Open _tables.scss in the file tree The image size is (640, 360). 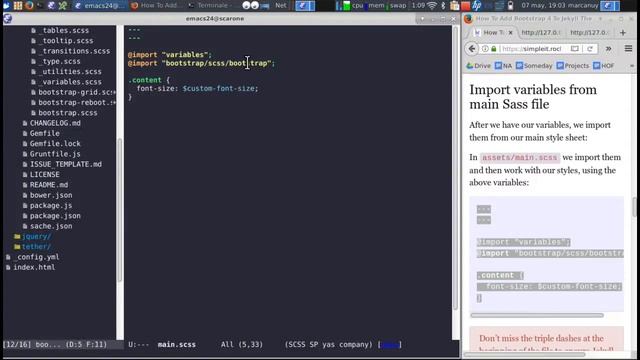pyautogui.click(x=64, y=30)
